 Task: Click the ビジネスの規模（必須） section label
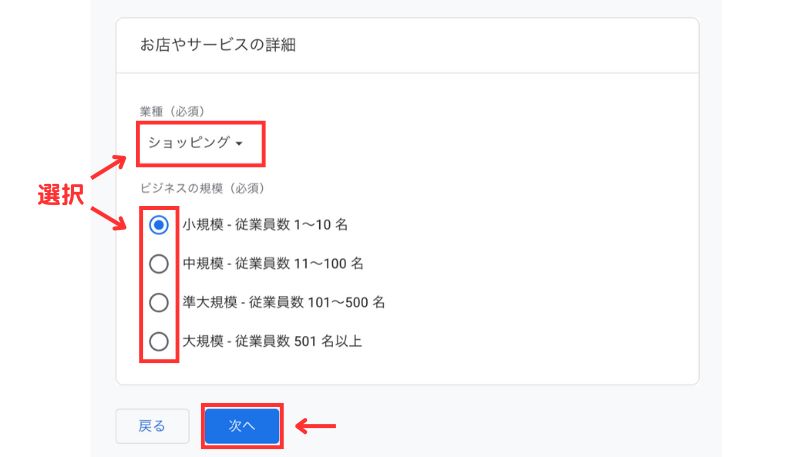201,188
